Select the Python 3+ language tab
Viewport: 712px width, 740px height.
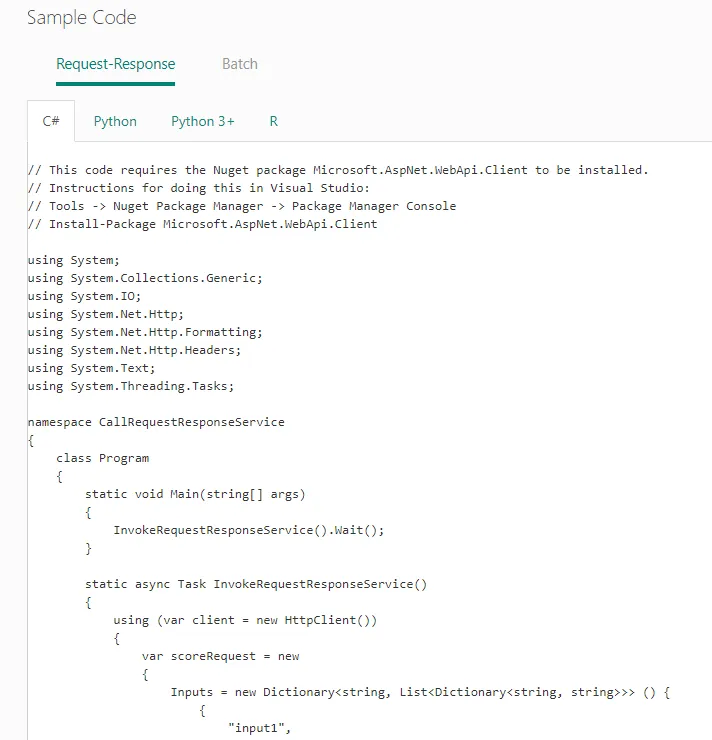pyautogui.click(x=203, y=121)
